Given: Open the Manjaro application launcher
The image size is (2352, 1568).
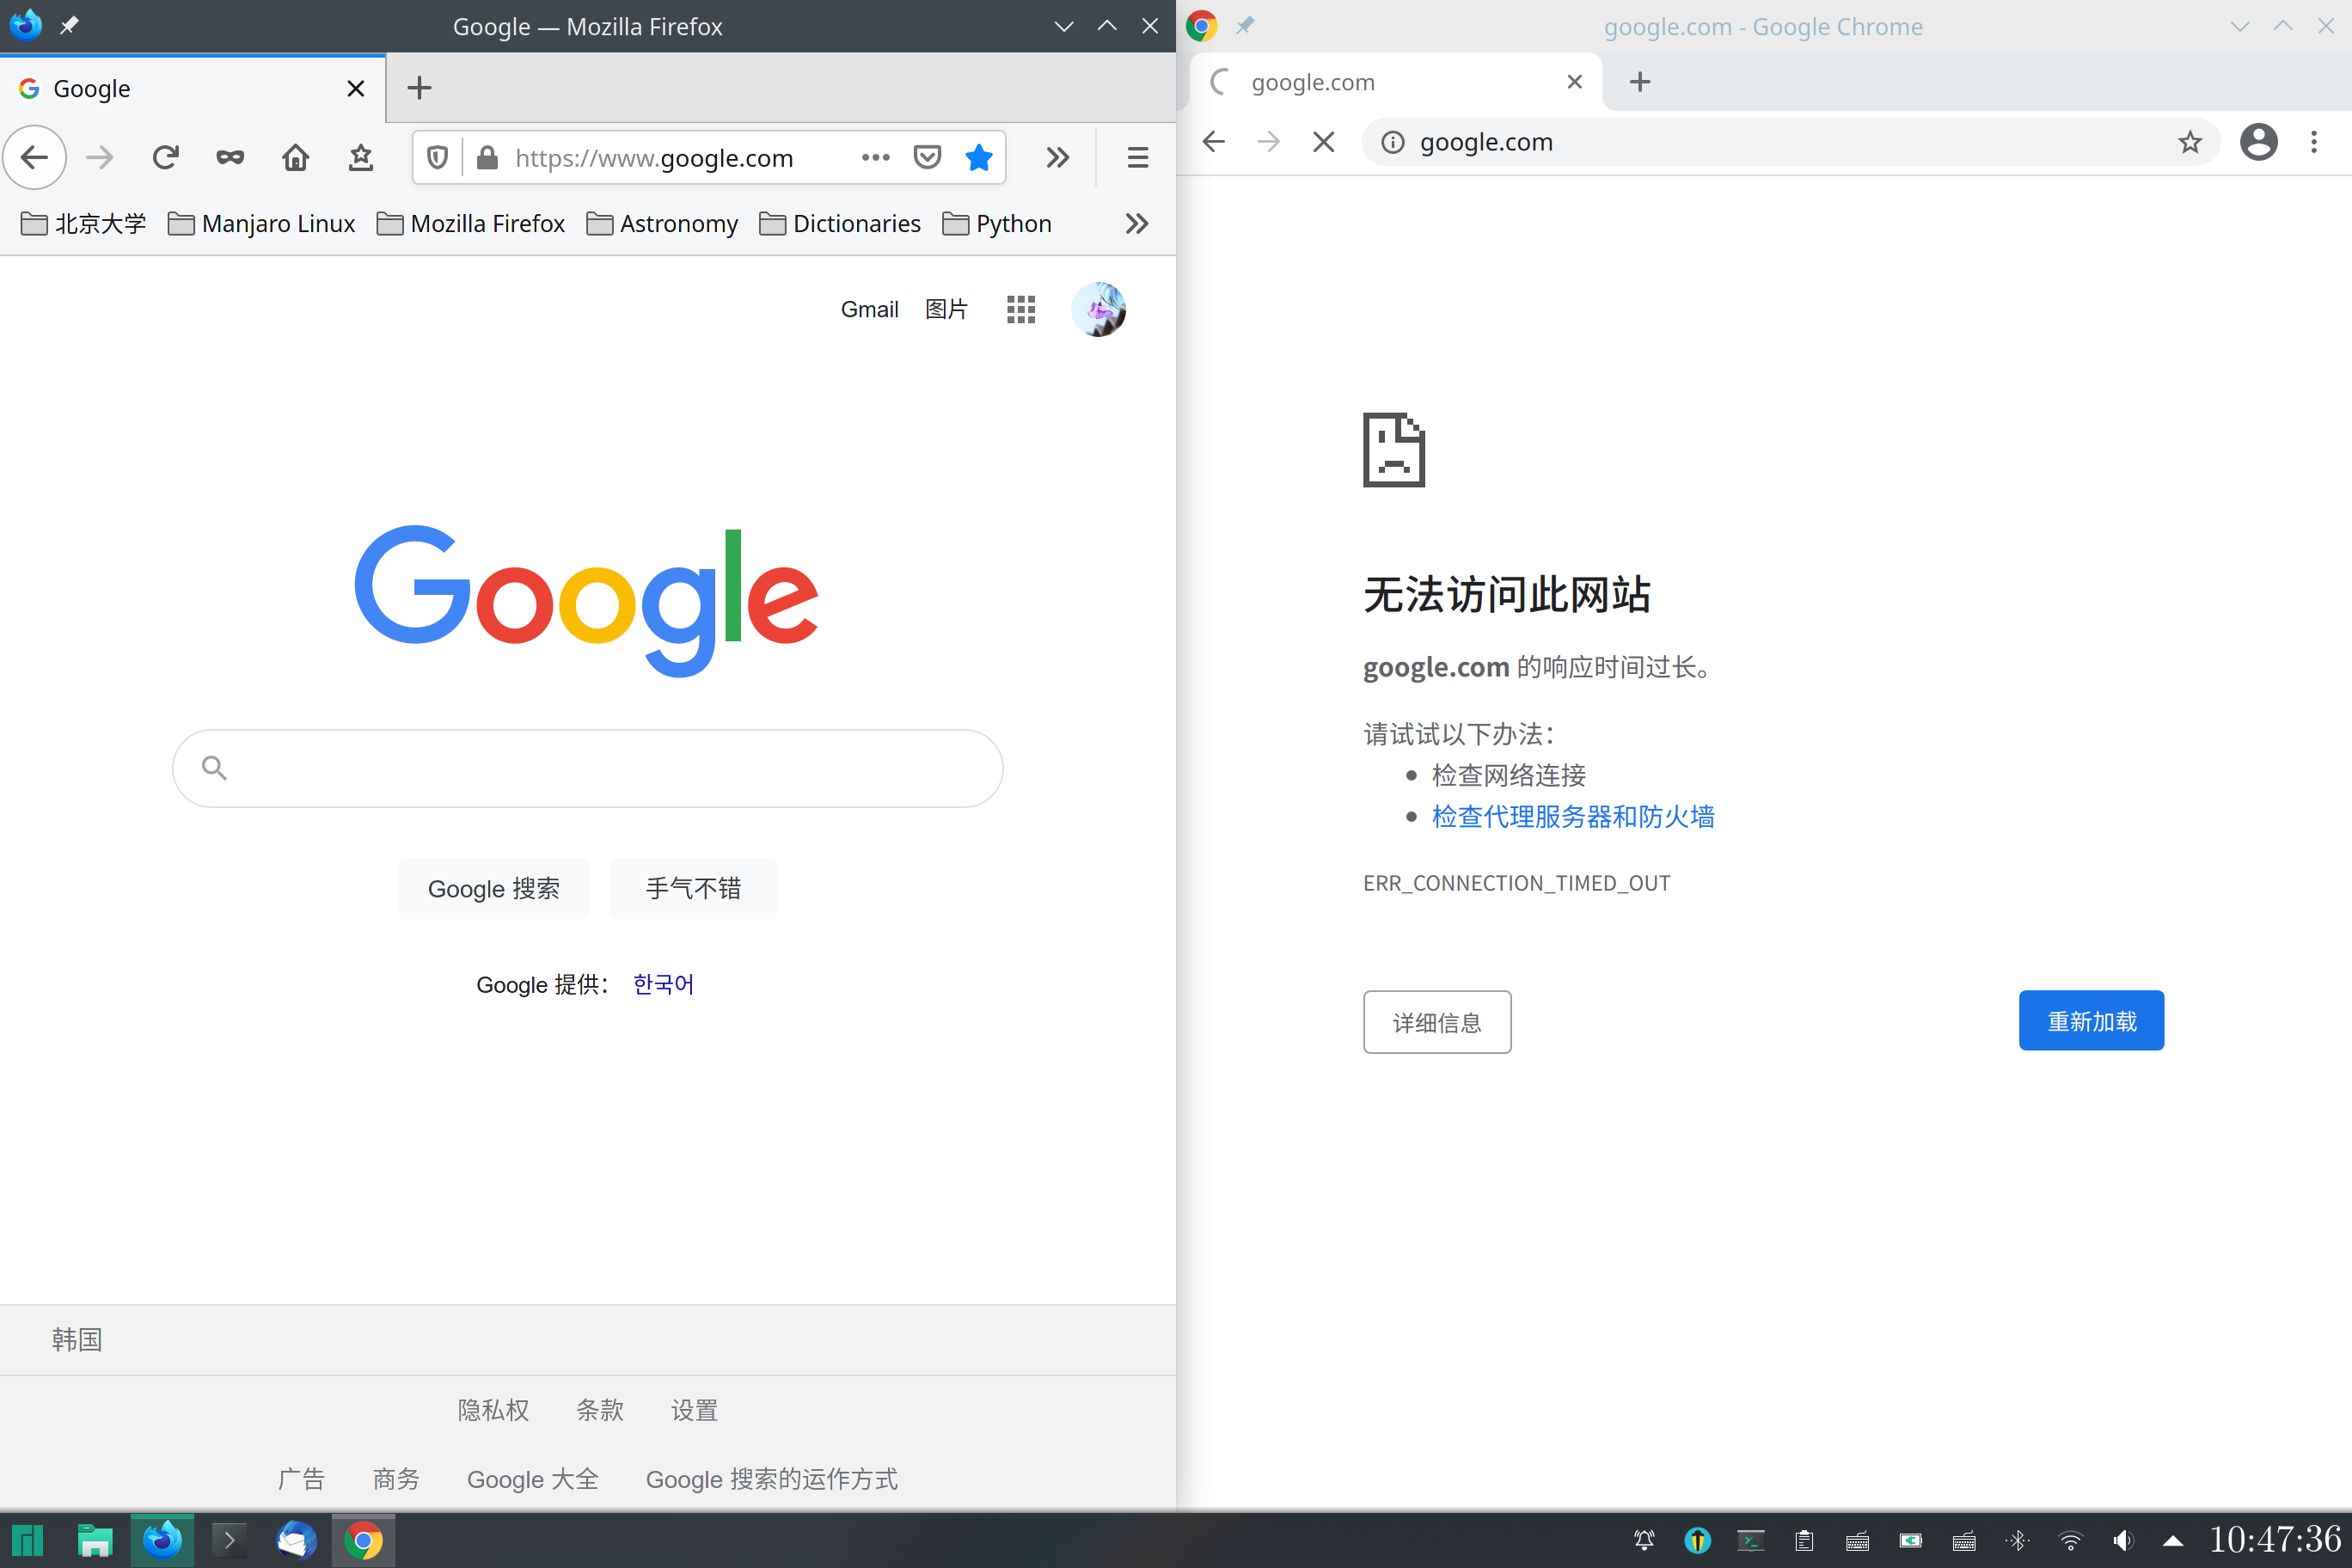Looking at the screenshot, I should [x=28, y=1540].
